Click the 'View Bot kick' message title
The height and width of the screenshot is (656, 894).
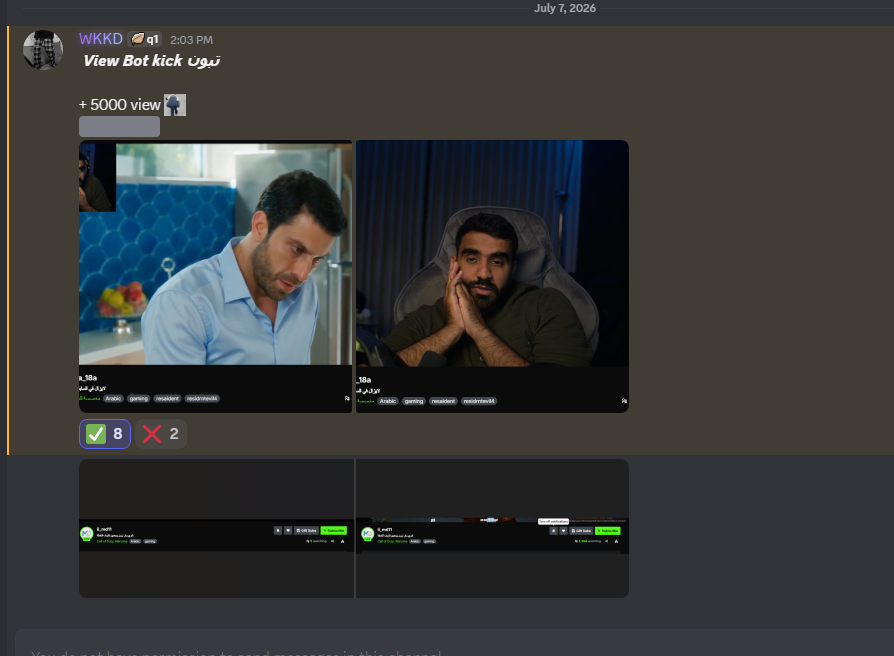[152, 60]
